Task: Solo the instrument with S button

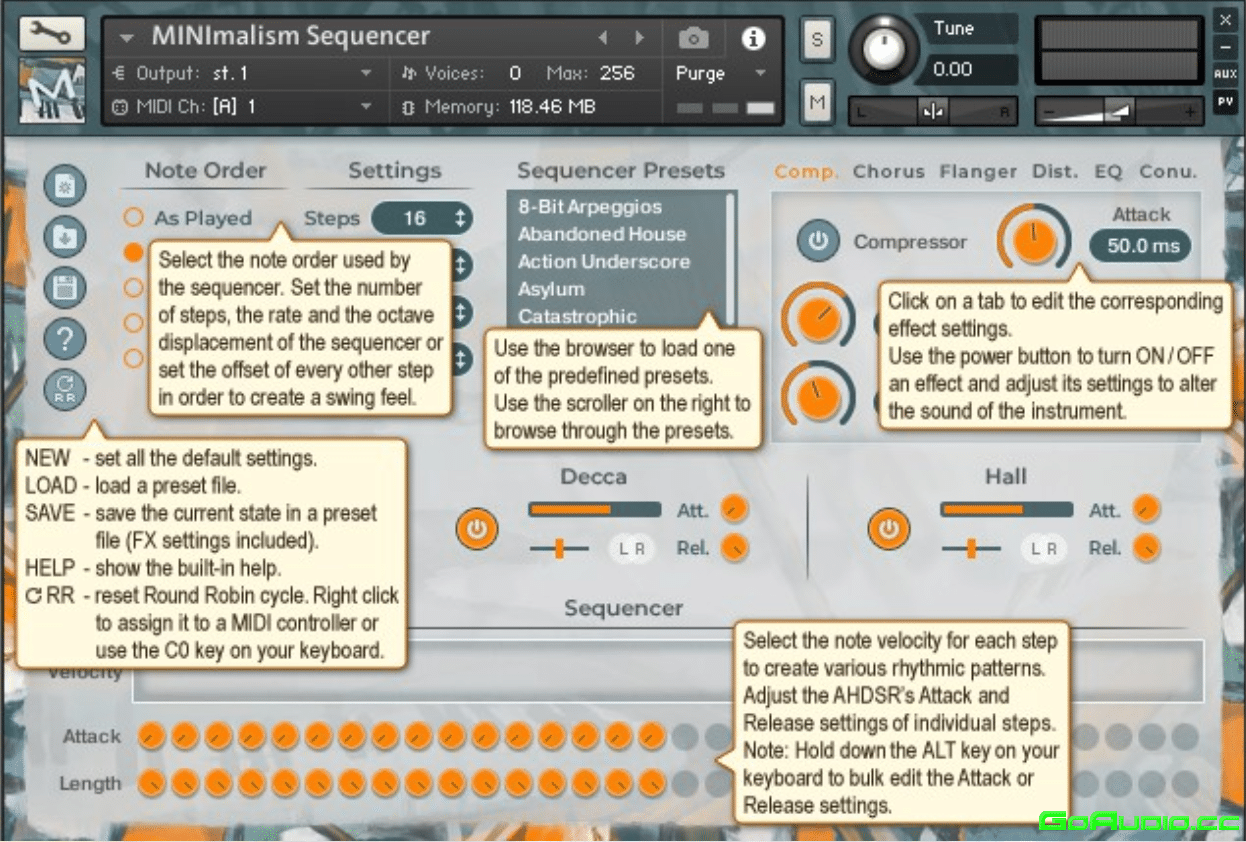Action: tap(817, 40)
